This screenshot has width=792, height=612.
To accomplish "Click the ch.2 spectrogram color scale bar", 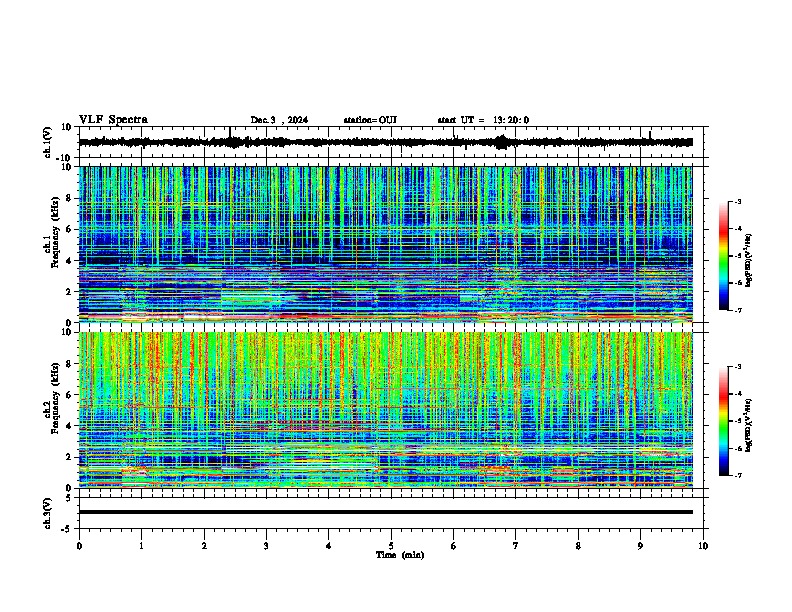I will click(x=724, y=421).
